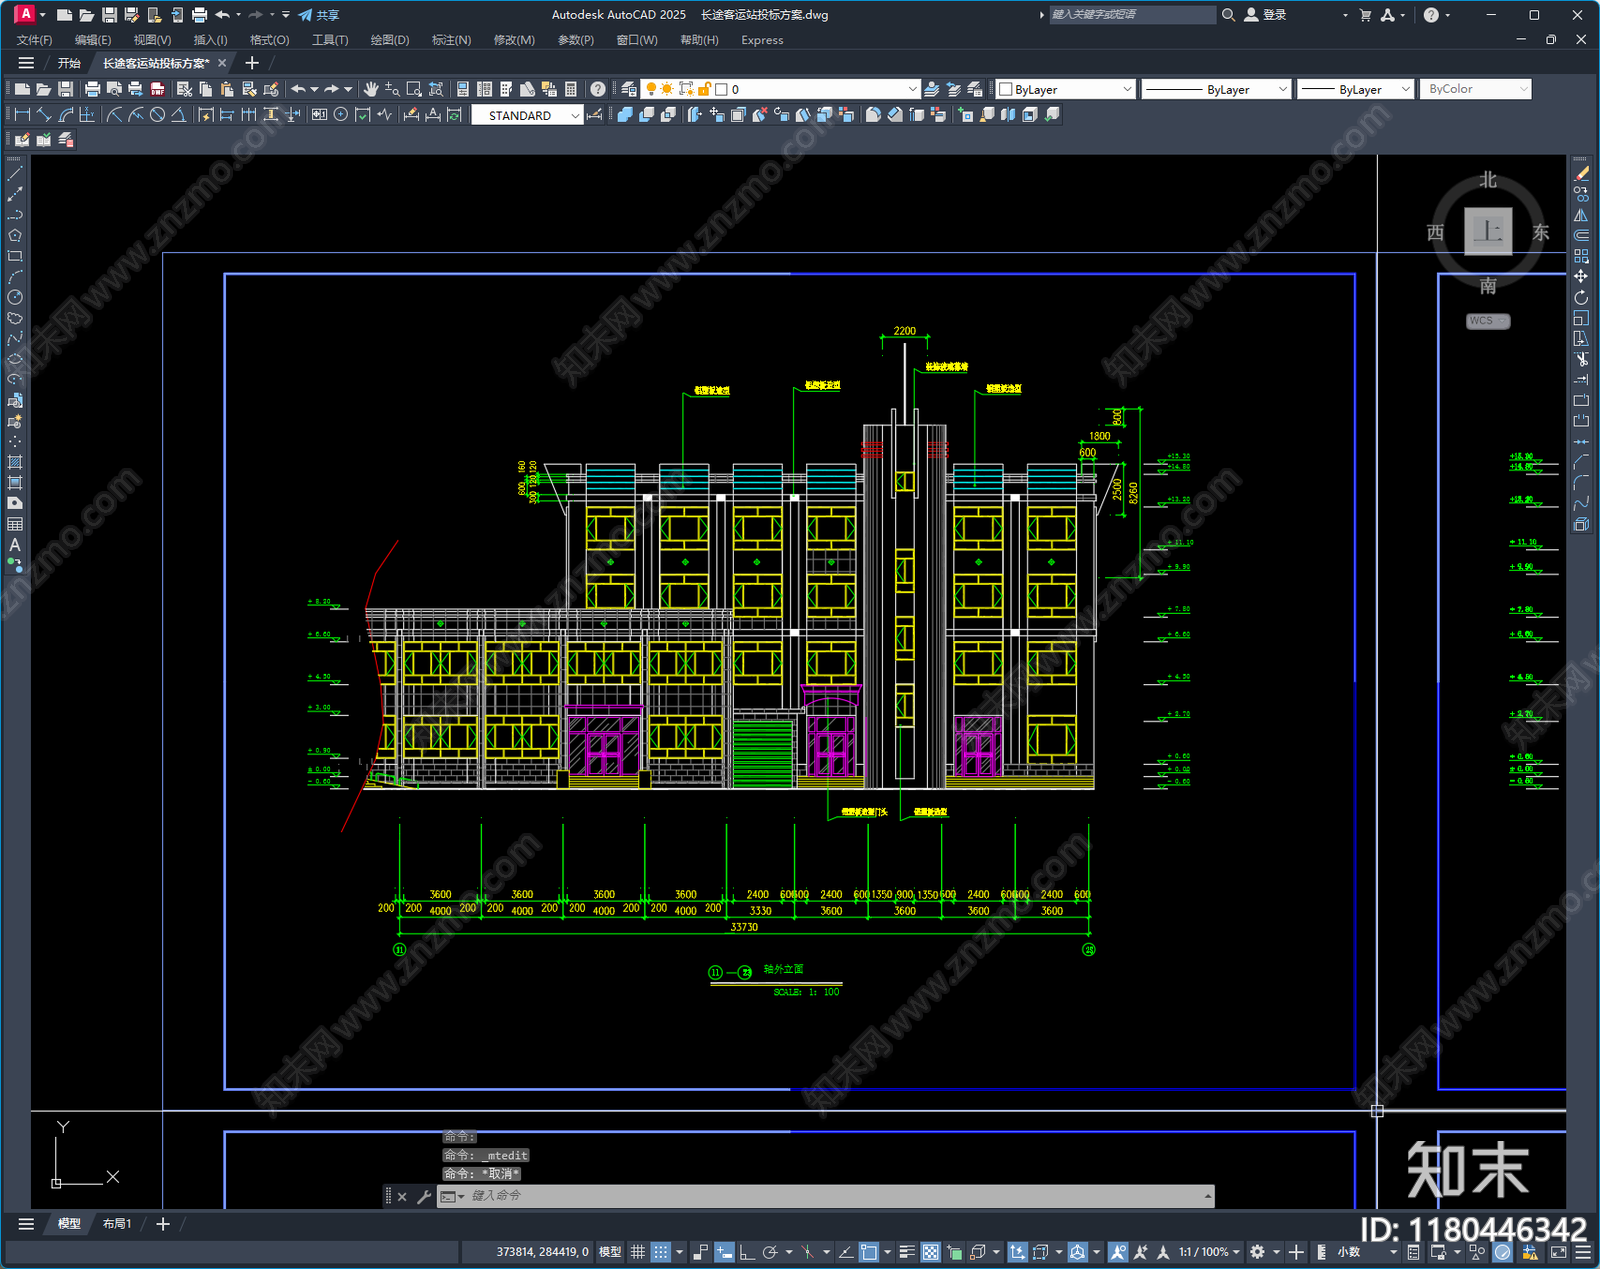The image size is (1600, 1269).
Task: Toggle object snap in the status bar
Action: (x=868, y=1252)
